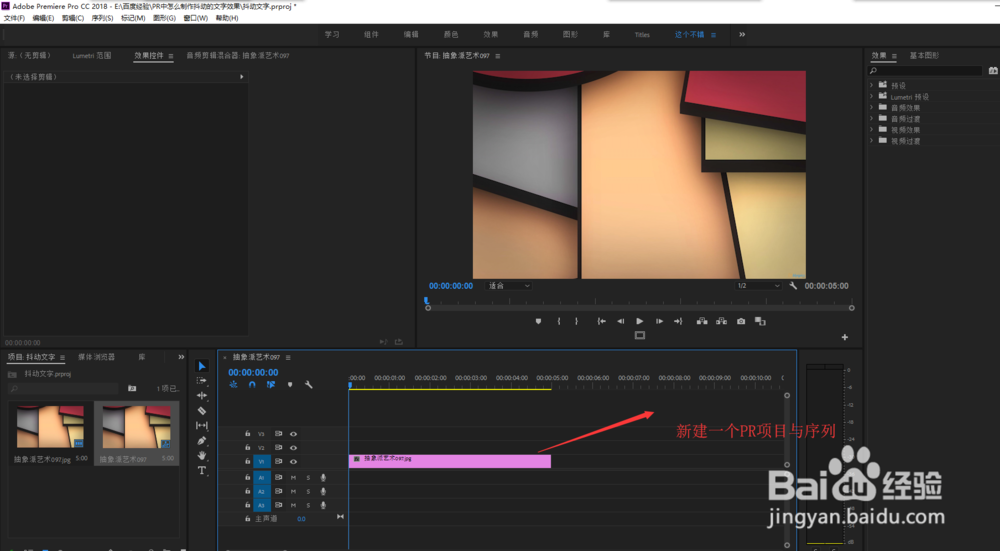Click the effects panel search field

tap(925, 71)
